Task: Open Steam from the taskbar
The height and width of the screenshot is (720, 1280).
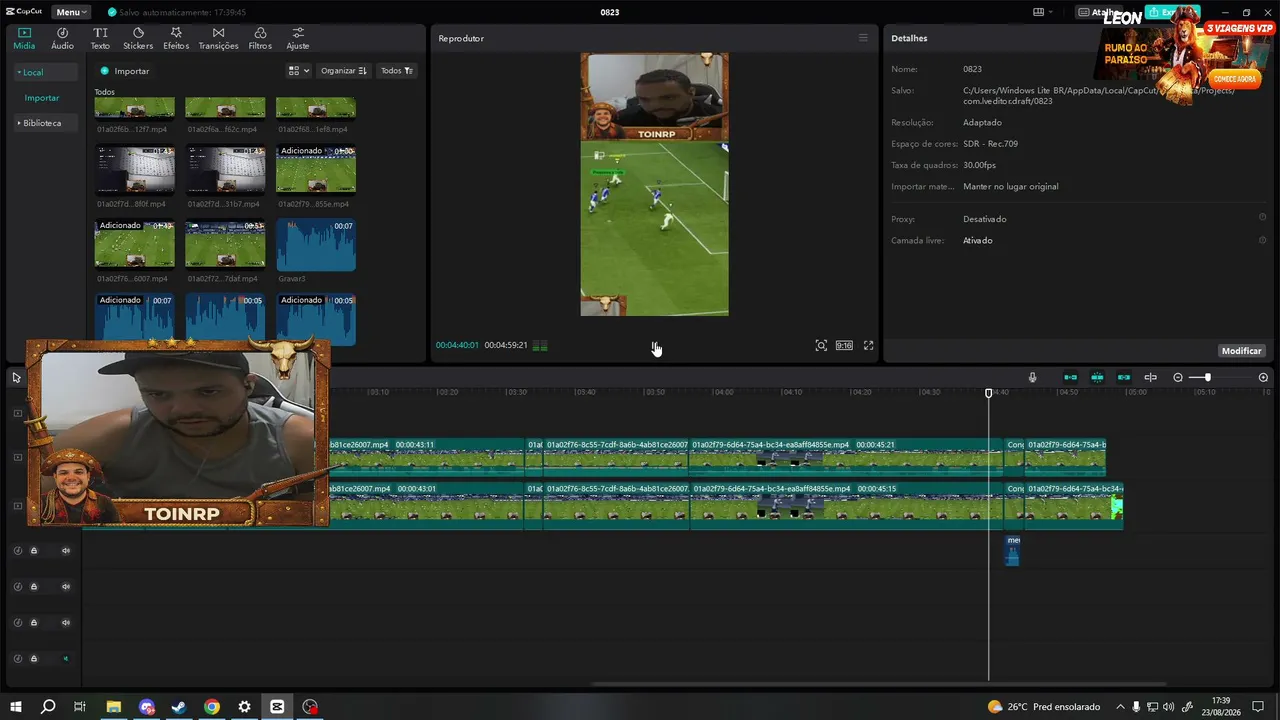Action: [x=179, y=707]
